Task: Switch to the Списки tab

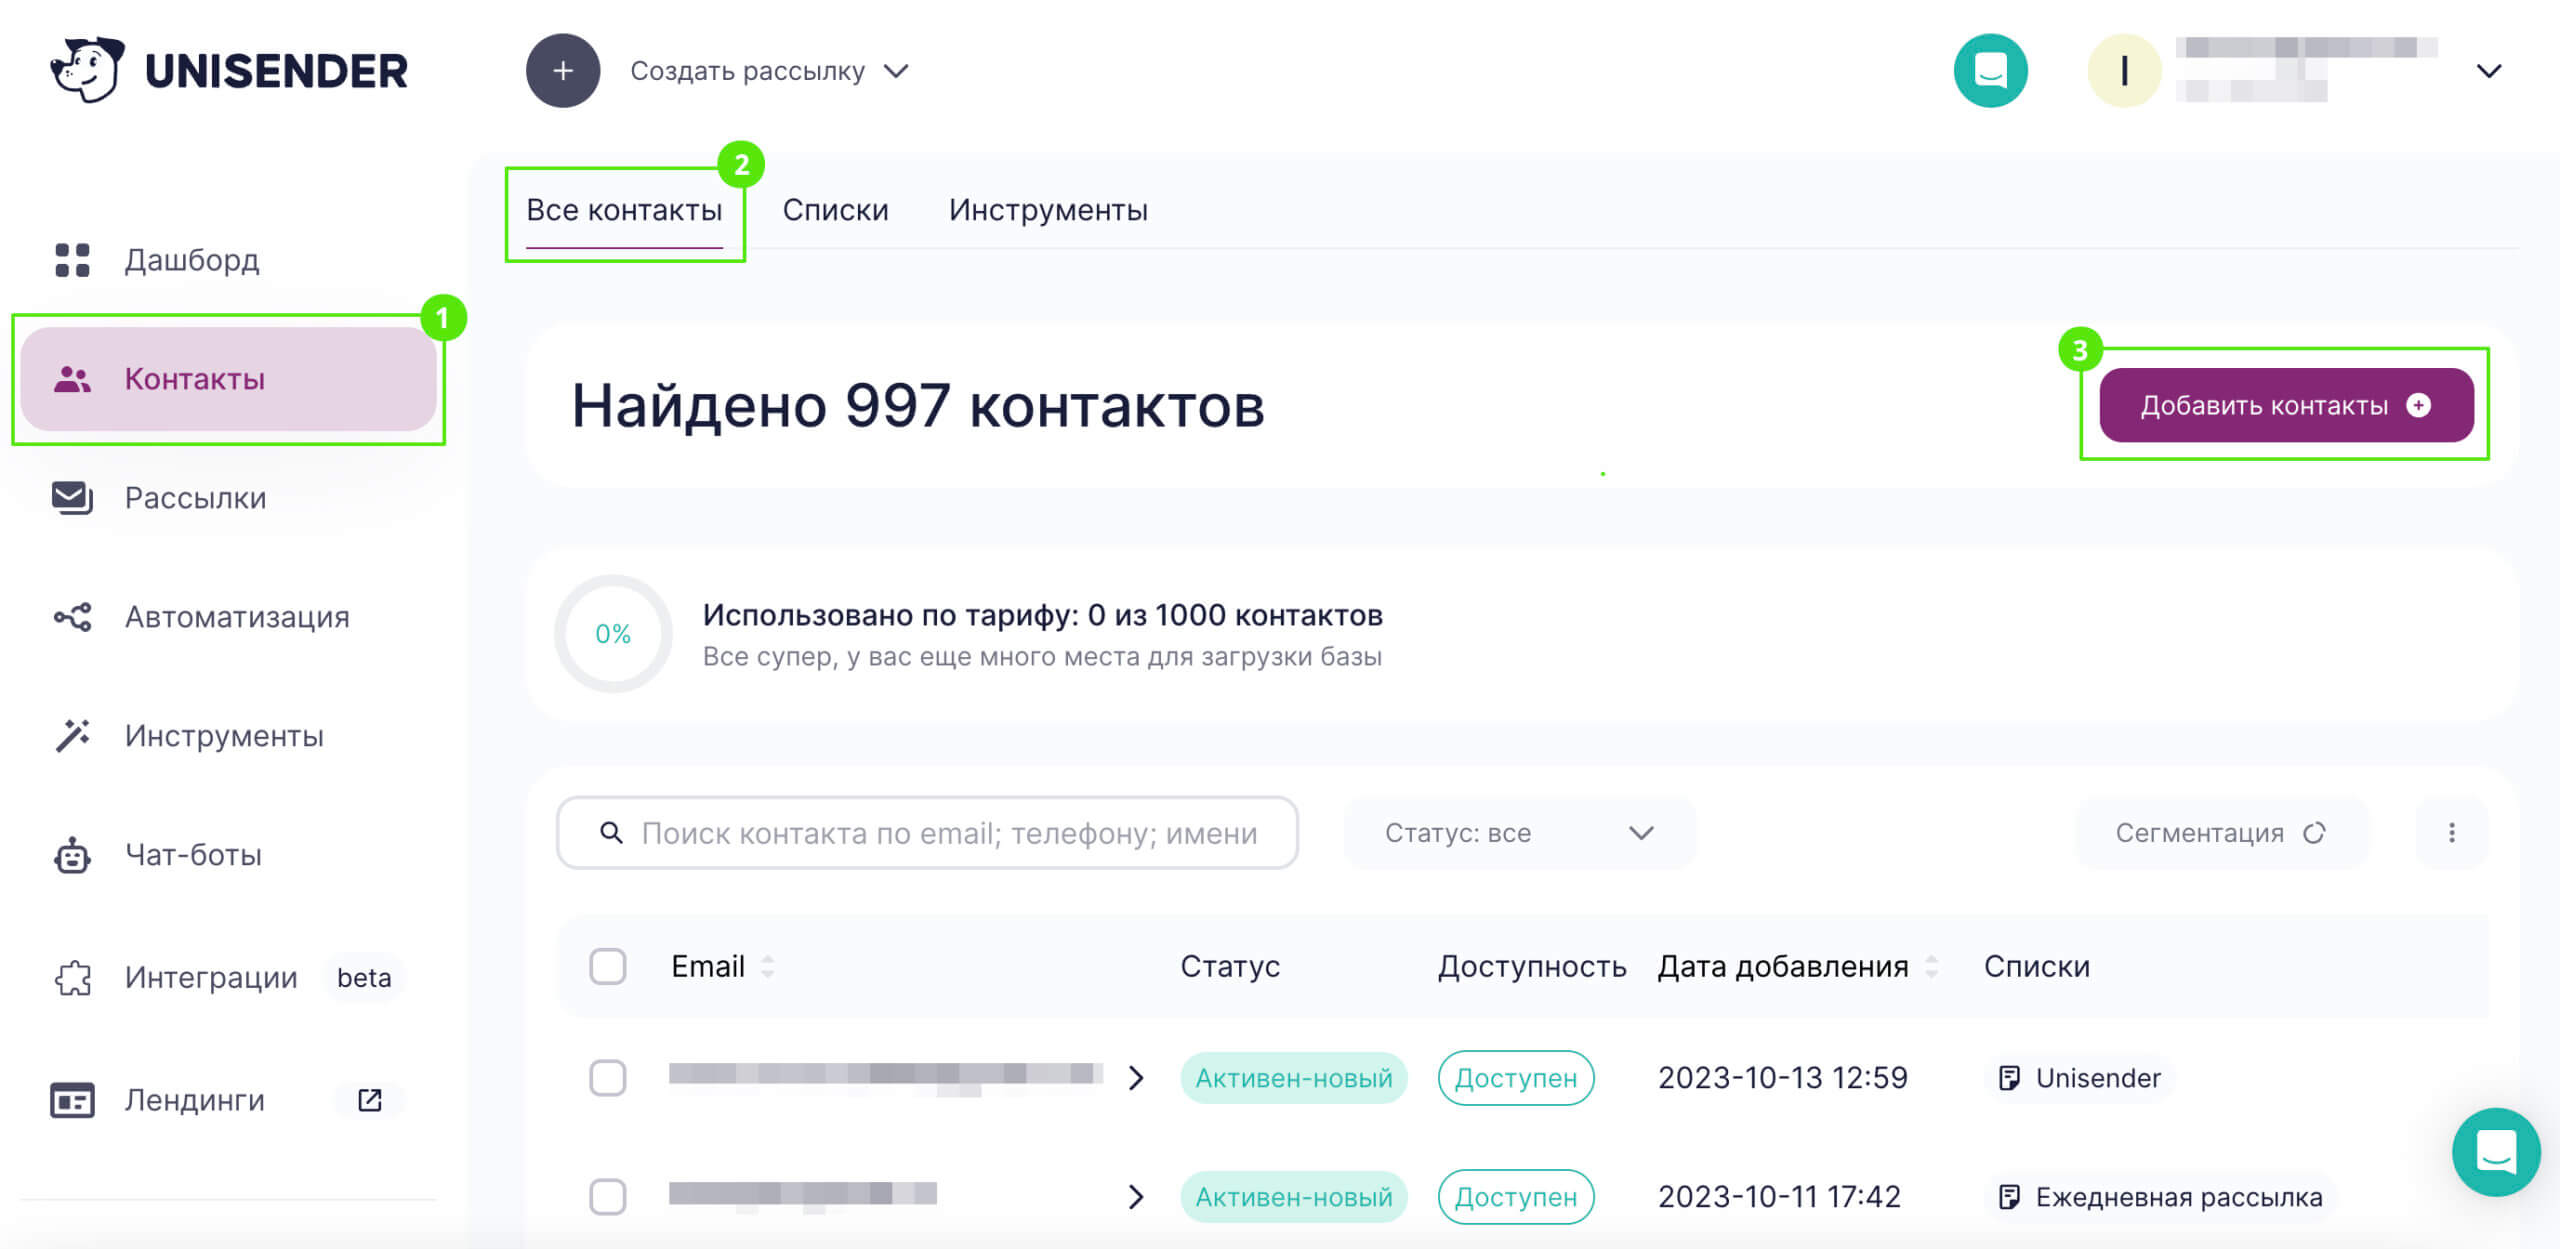Action: 836,209
